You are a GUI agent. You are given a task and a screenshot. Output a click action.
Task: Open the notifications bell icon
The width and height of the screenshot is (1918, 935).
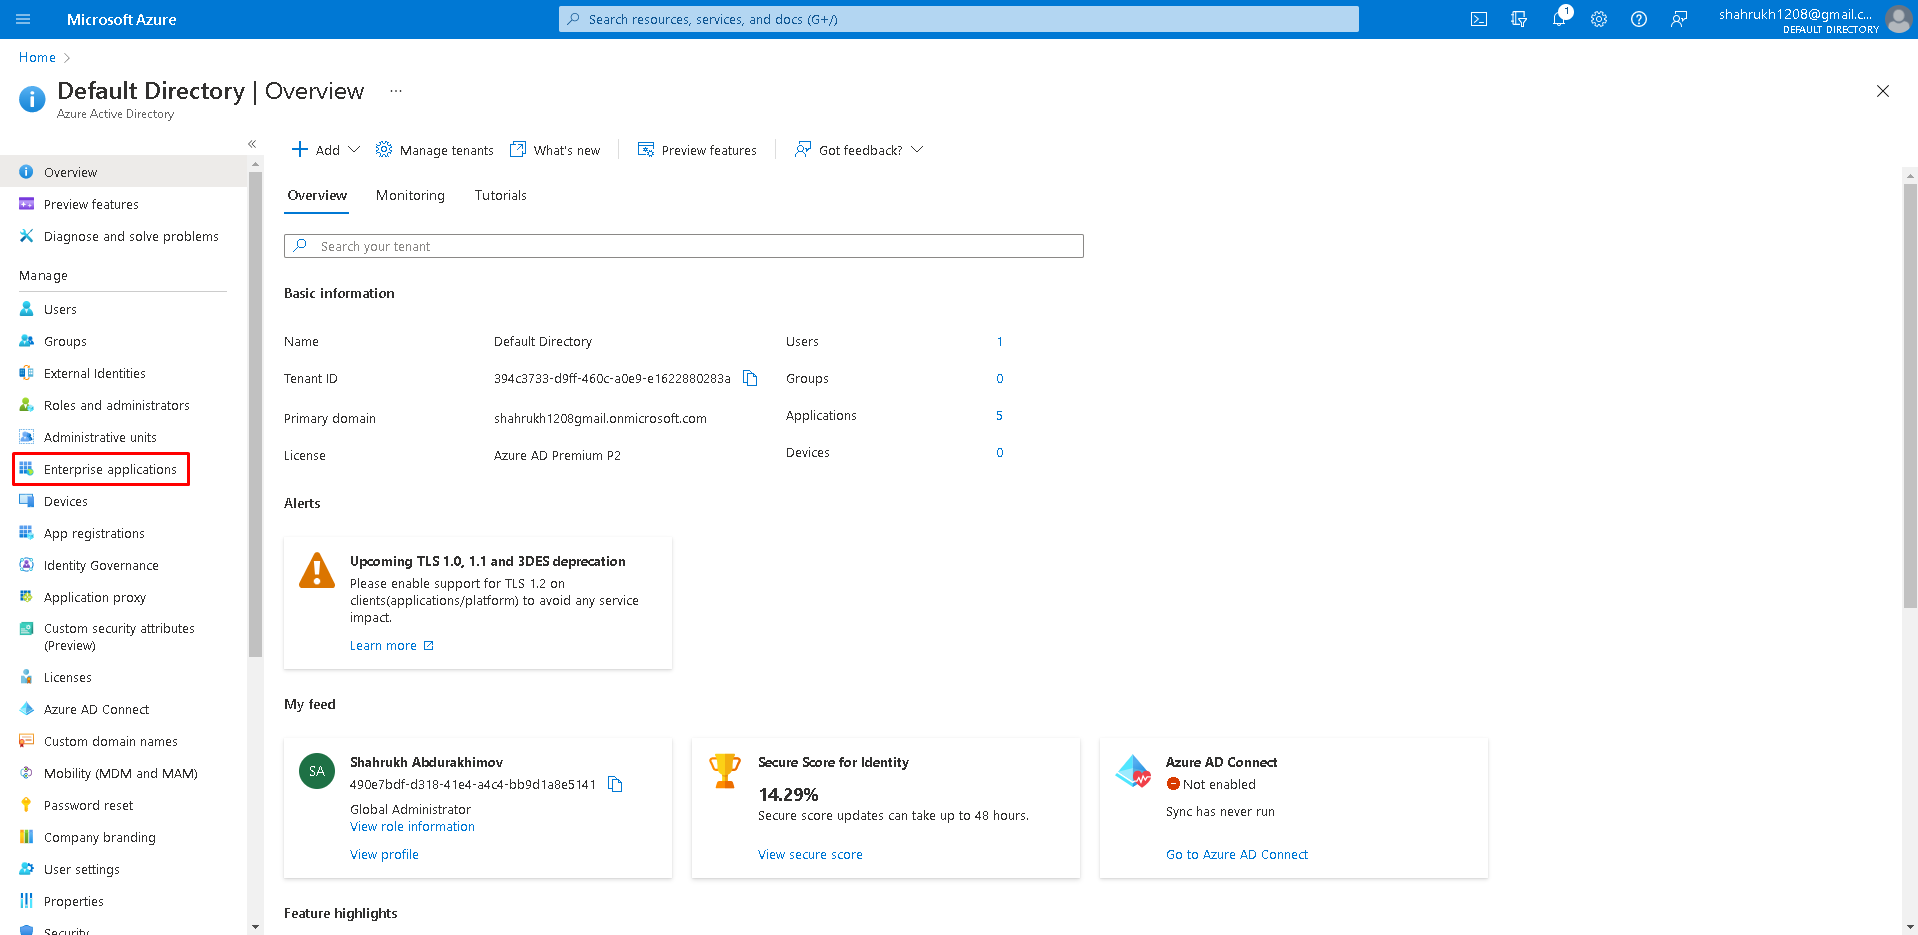(x=1559, y=19)
